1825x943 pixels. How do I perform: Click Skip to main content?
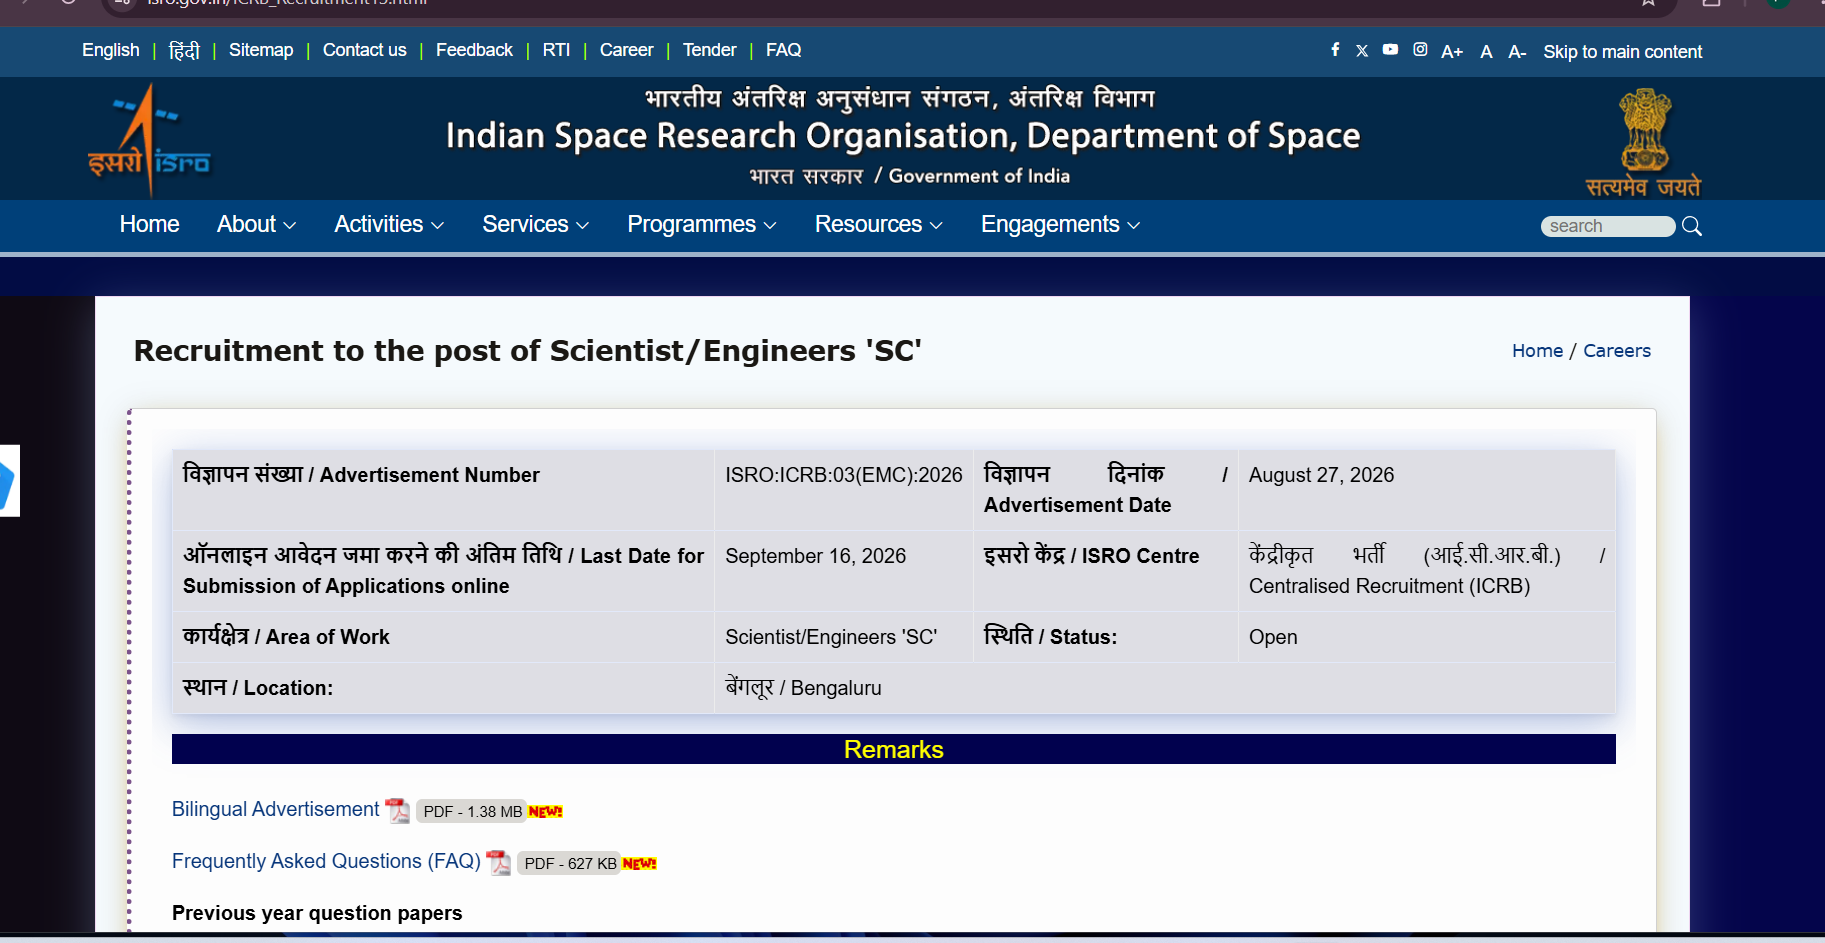pos(1623,52)
